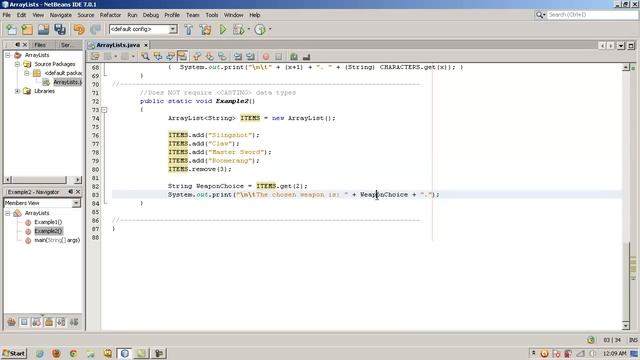
Task: Click the Next Bookmark icon
Action: point(209,56)
